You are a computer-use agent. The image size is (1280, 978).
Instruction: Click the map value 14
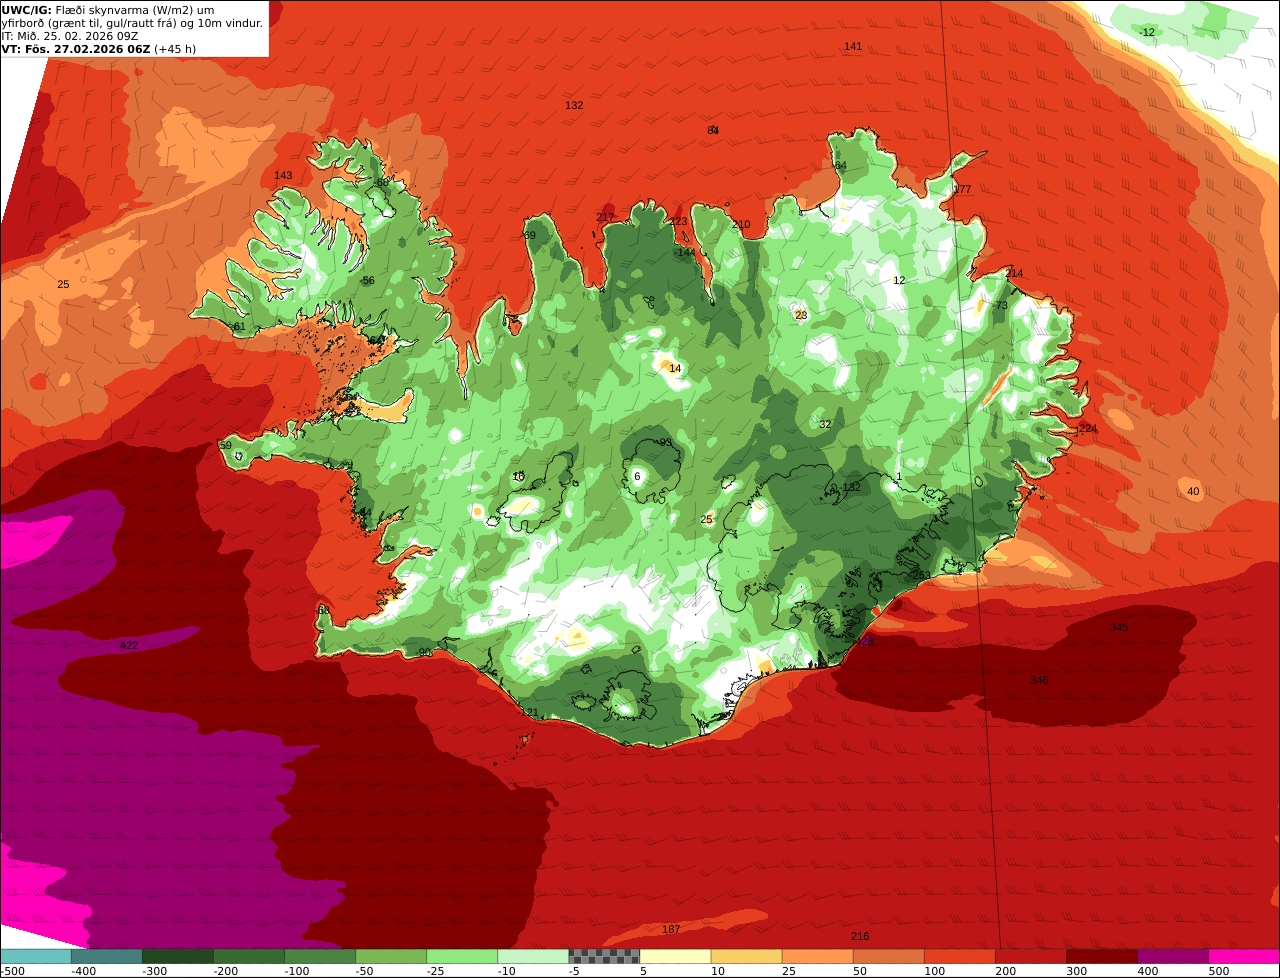coord(675,369)
